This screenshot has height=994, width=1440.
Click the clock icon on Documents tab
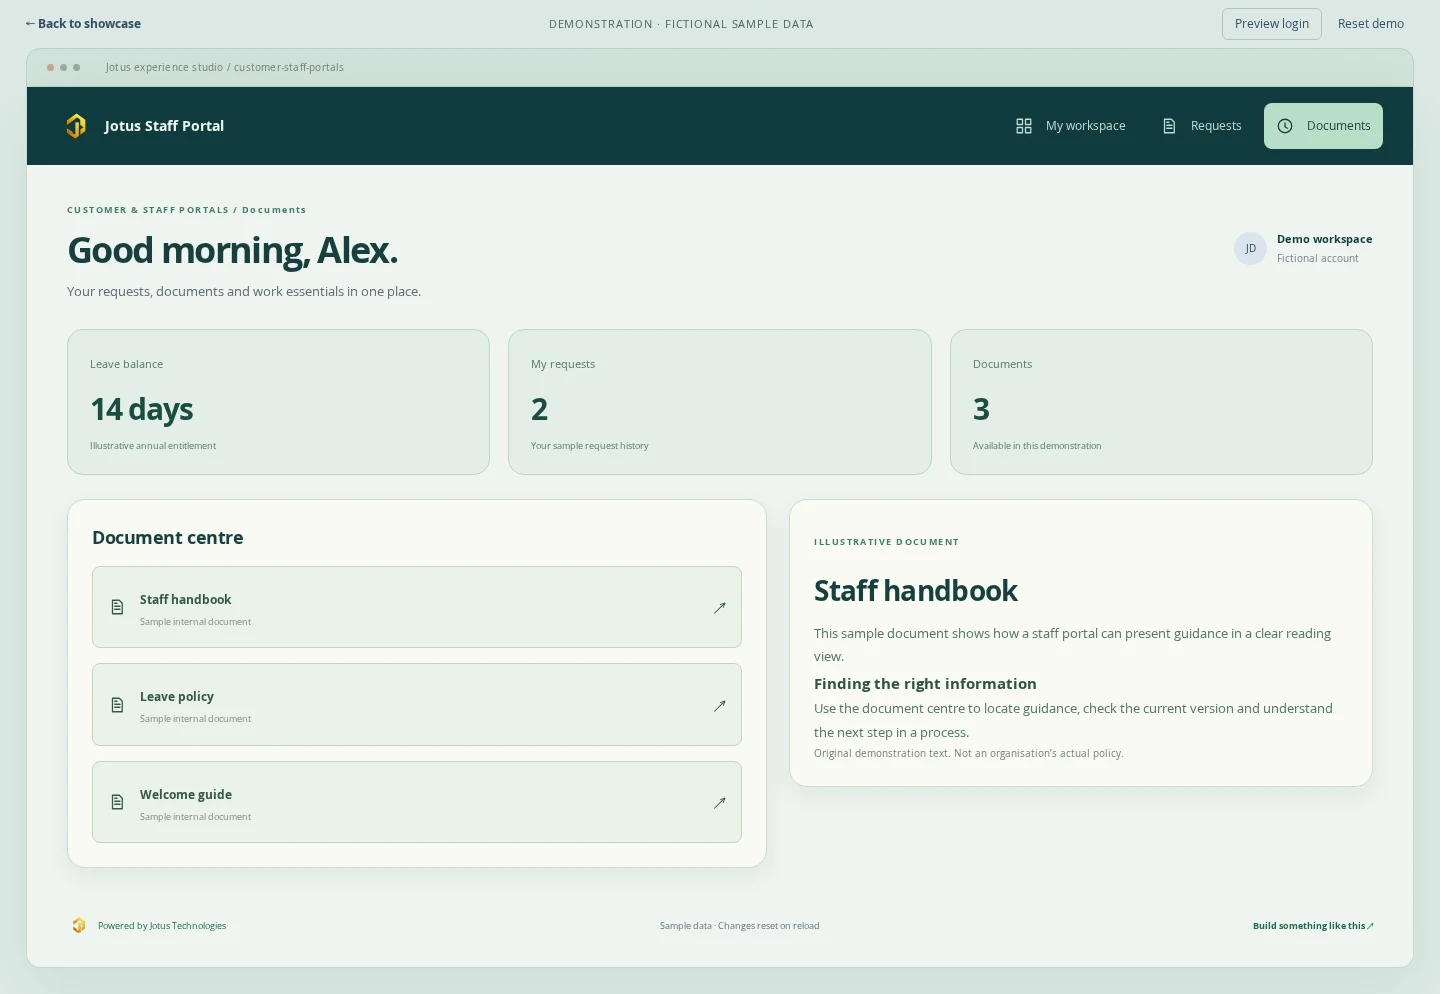(x=1285, y=126)
